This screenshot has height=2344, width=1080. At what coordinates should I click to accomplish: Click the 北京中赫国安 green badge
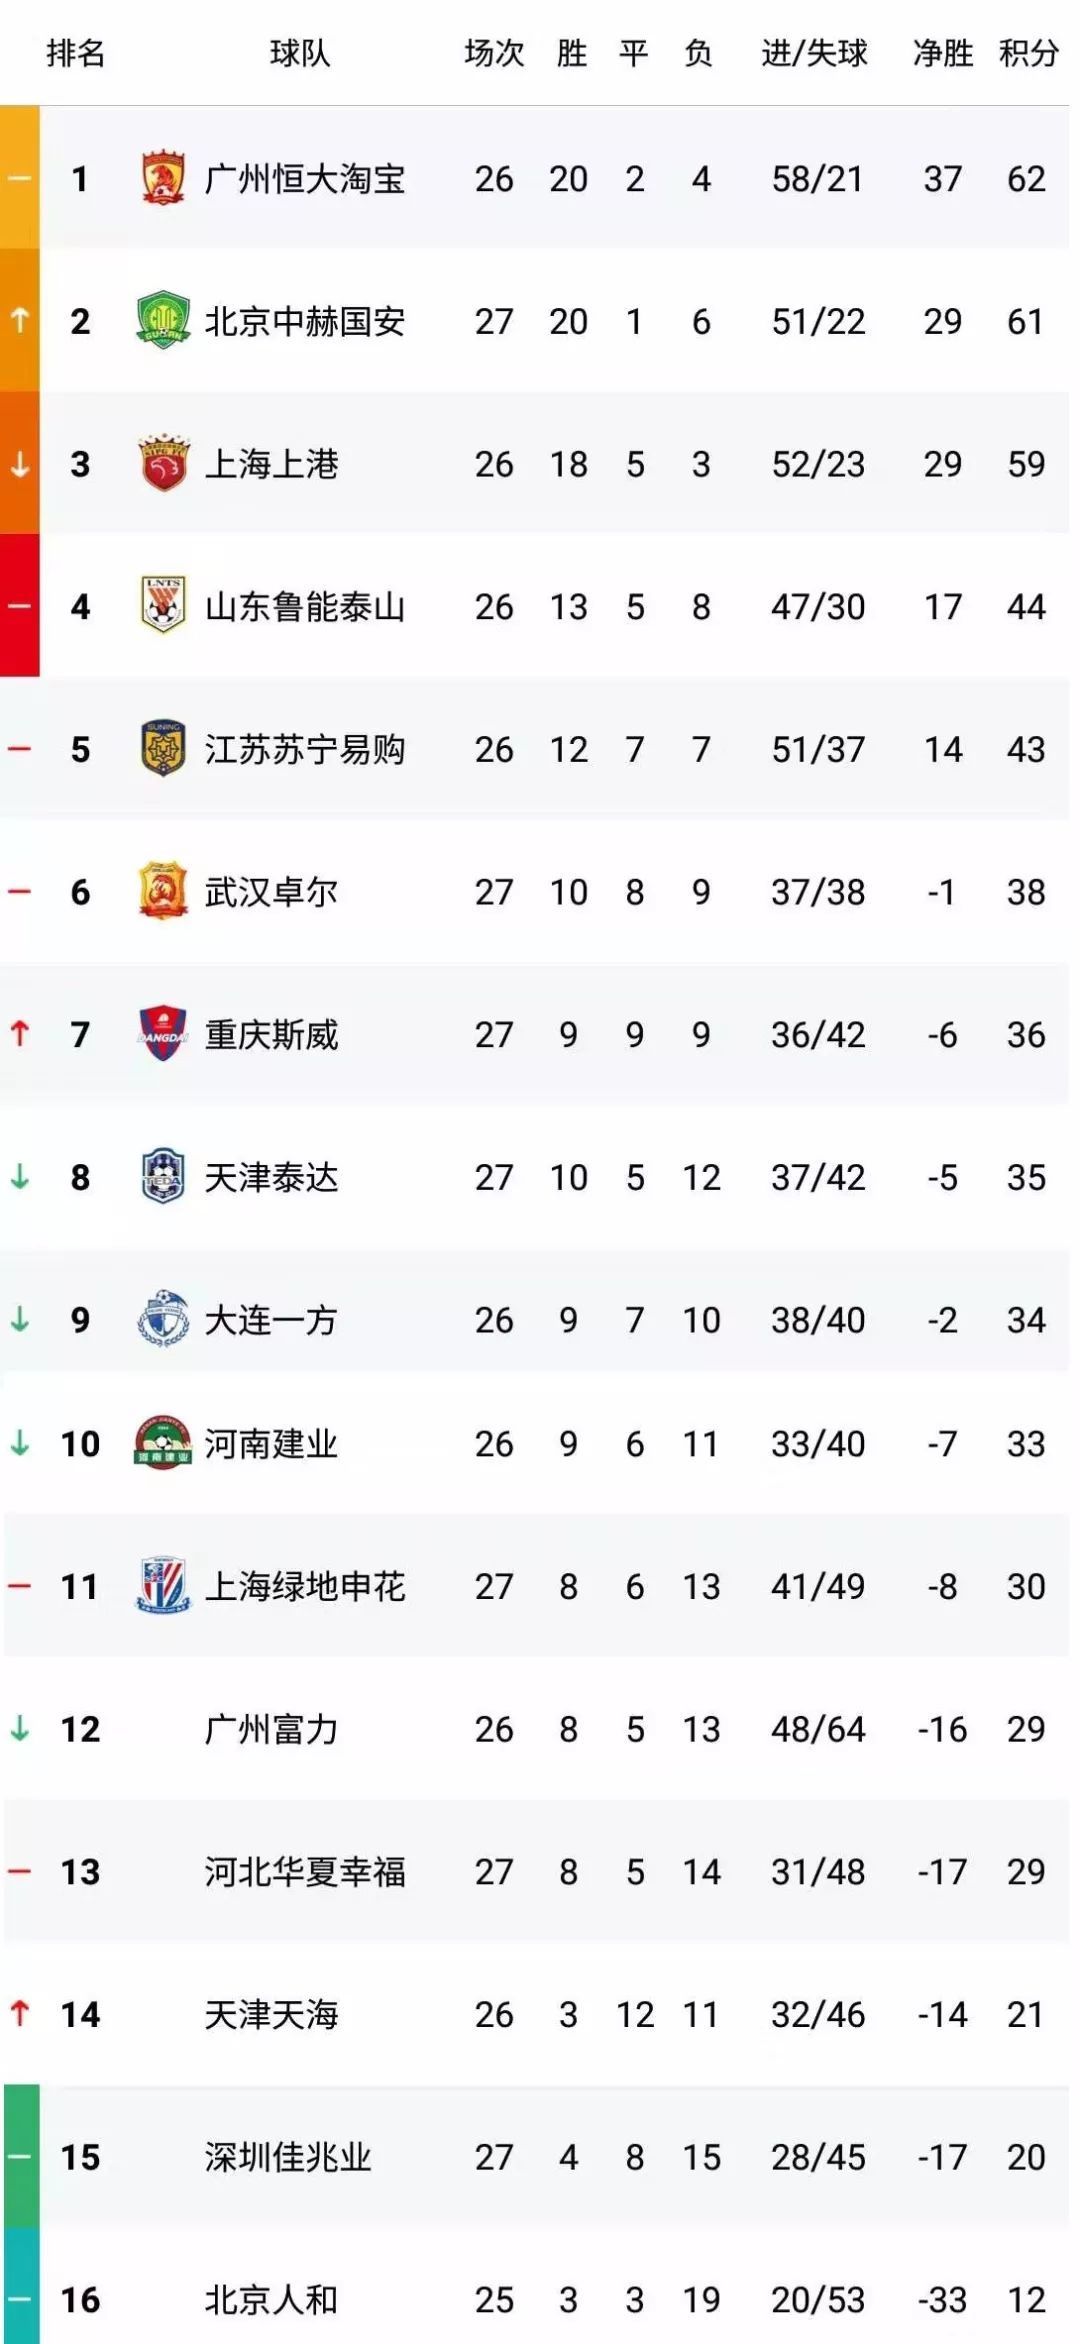163,321
